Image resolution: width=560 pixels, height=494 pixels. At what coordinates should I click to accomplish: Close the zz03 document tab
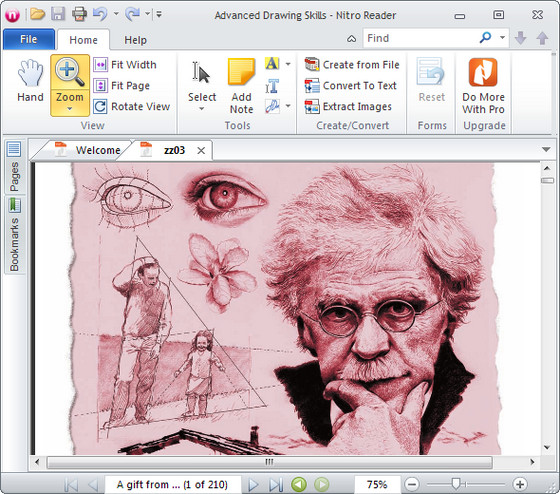pos(201,150)
